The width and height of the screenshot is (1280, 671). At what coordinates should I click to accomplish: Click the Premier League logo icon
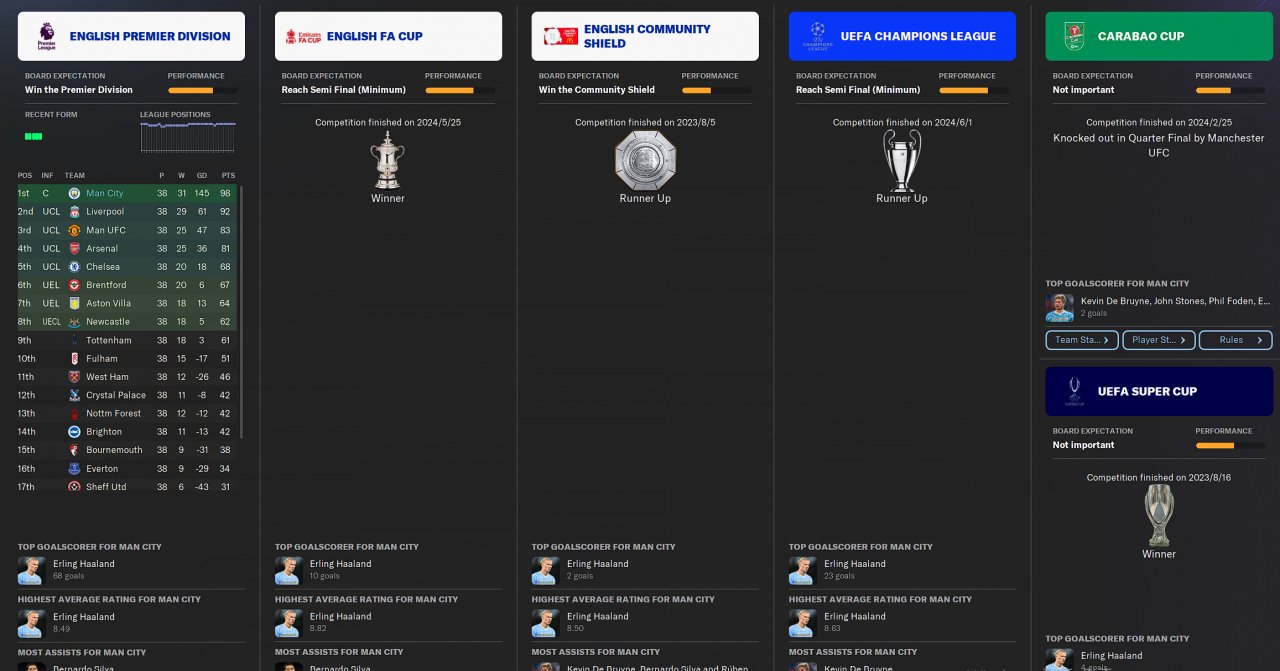(46, 36)
